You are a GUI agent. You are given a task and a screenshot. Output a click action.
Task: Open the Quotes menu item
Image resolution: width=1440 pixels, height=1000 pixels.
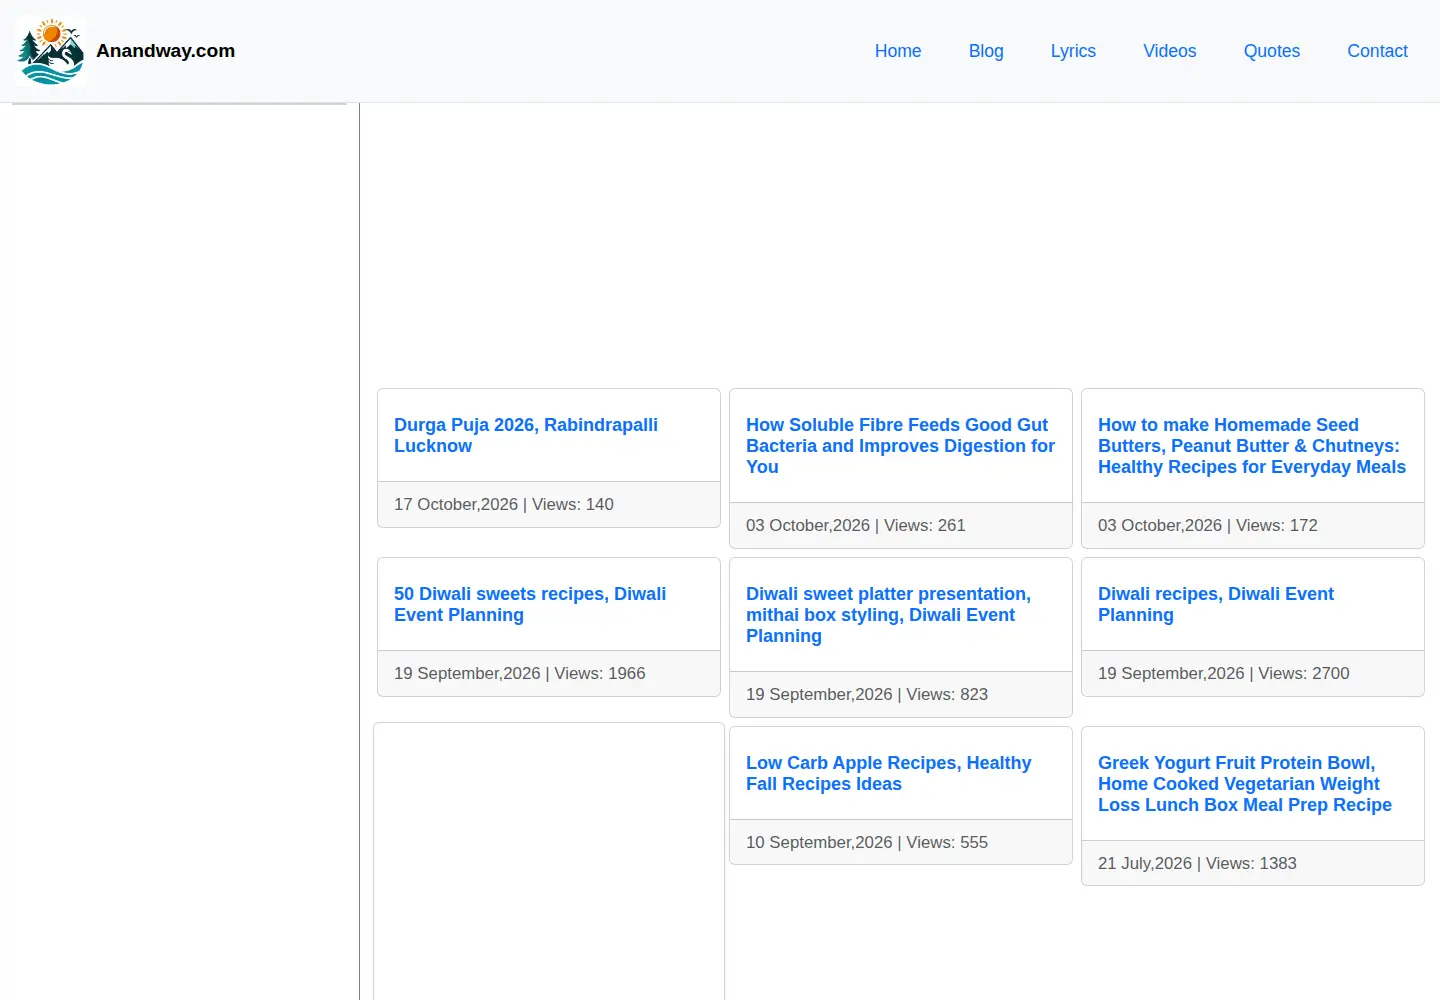1272,51
